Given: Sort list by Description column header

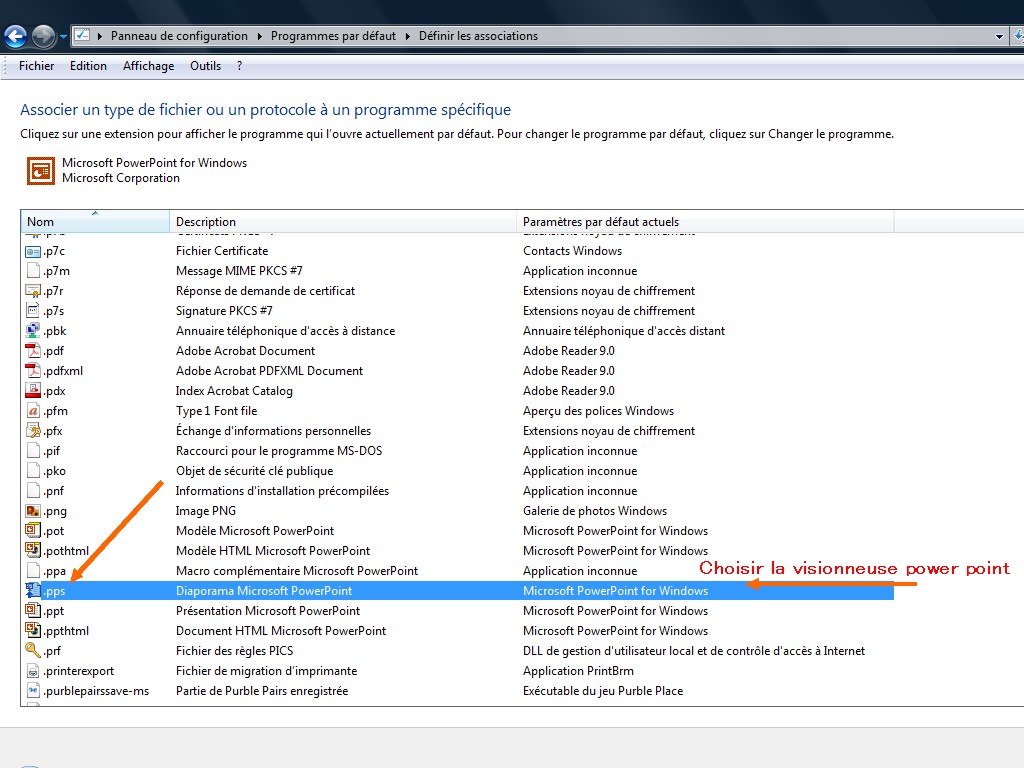Looking at the screenshot, I should point(343,221).
